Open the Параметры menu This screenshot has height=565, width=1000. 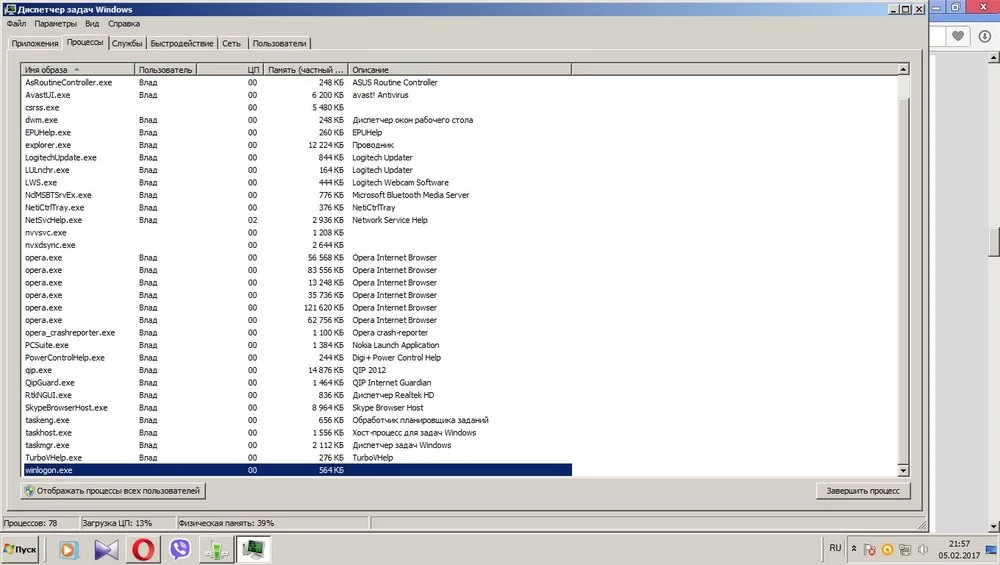click(55, 23)
